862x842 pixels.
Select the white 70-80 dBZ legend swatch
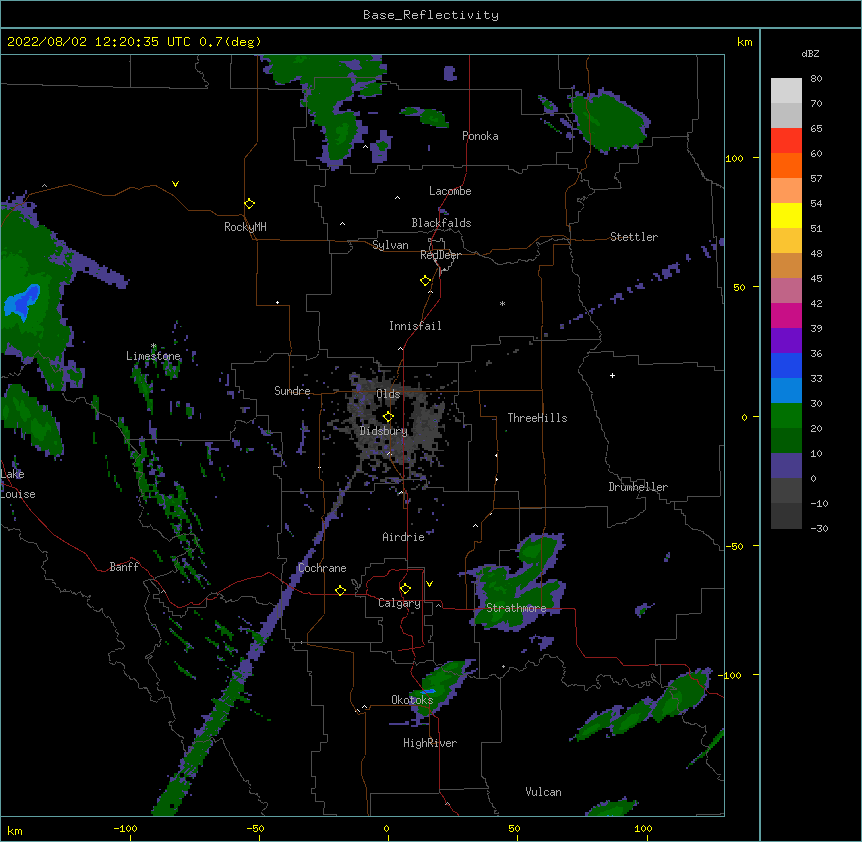tap(786, 91)
